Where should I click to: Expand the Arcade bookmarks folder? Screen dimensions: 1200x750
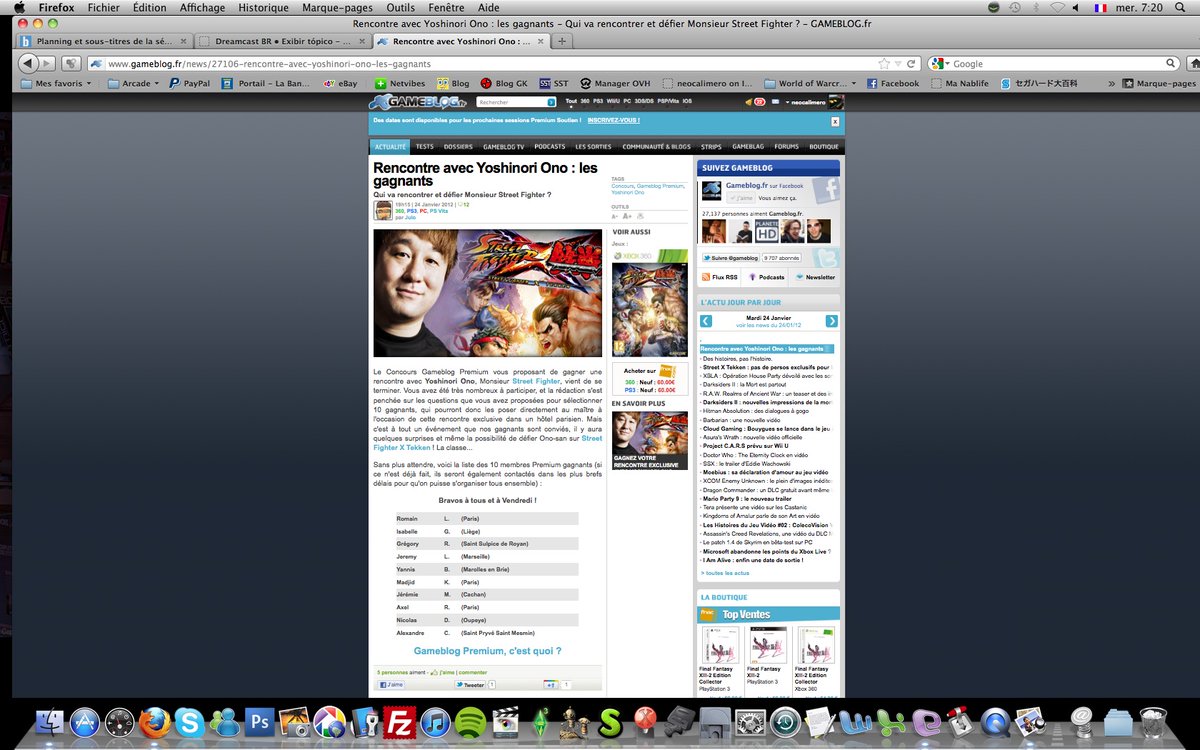pyautogui.click(x=132, y=84)
